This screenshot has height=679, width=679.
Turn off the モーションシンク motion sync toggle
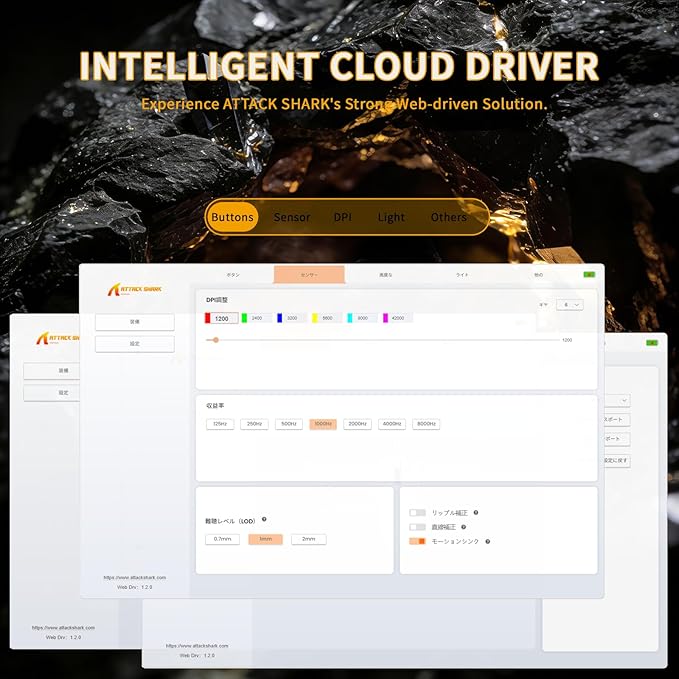417,541
